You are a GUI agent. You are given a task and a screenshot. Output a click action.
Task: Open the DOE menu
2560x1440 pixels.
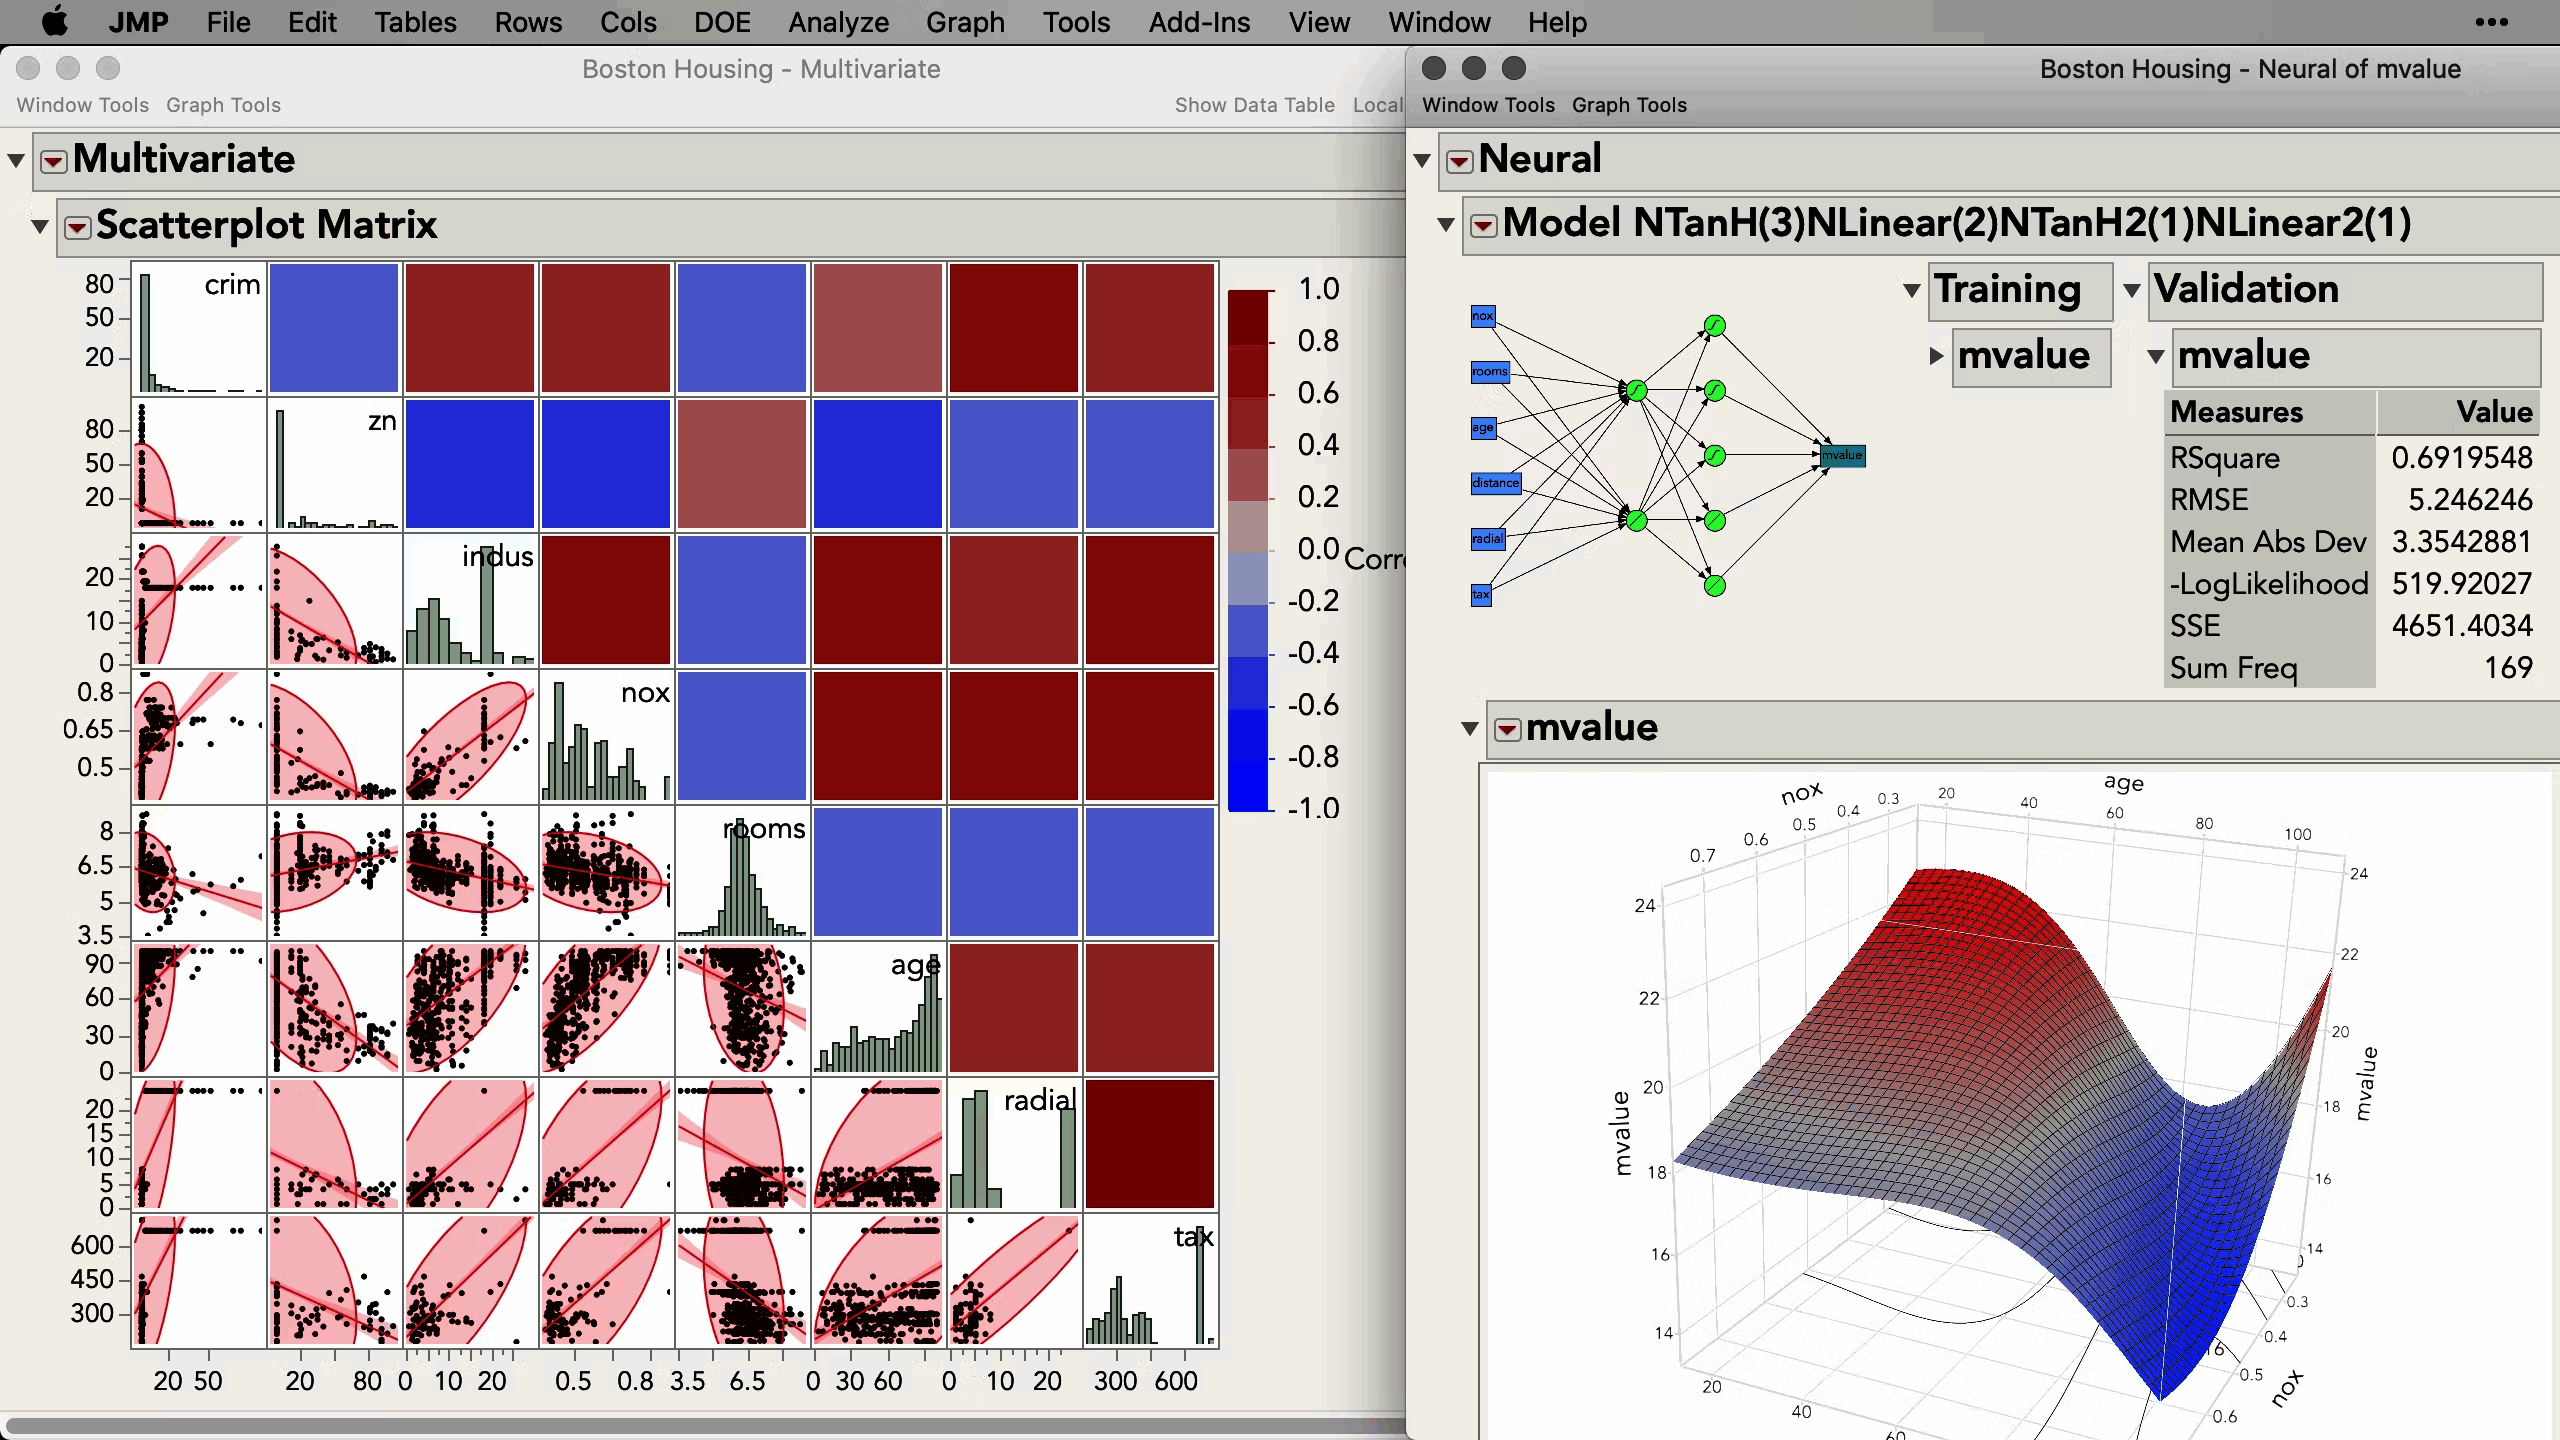click(722, 22)
